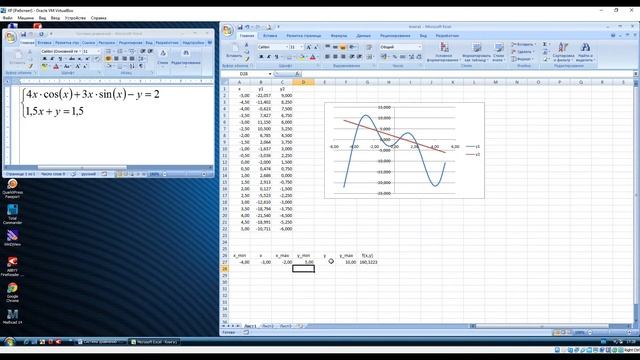Click the Paste button in Excel ribbon
Screen dimensions: 640x360
point(234,51)
